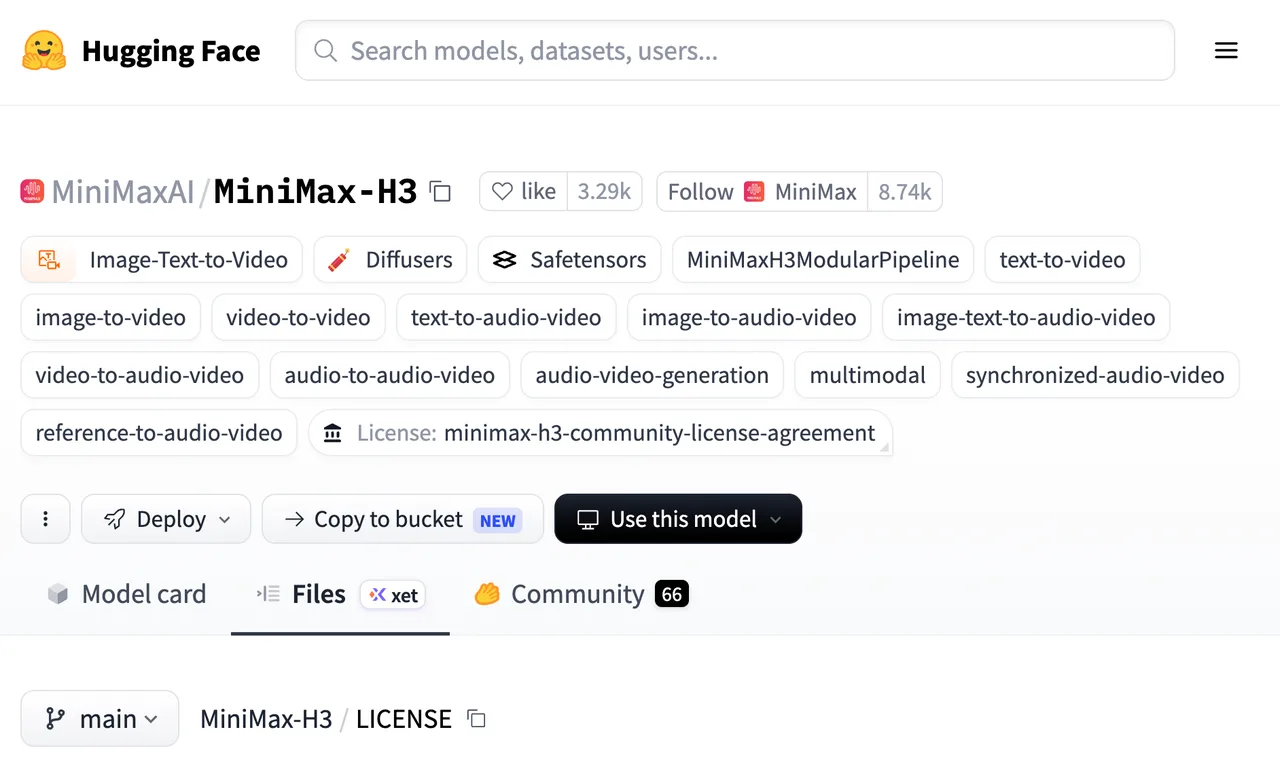Click the Community hands icon
This screenshot has height=770, width=1280.
click(487, 594)
